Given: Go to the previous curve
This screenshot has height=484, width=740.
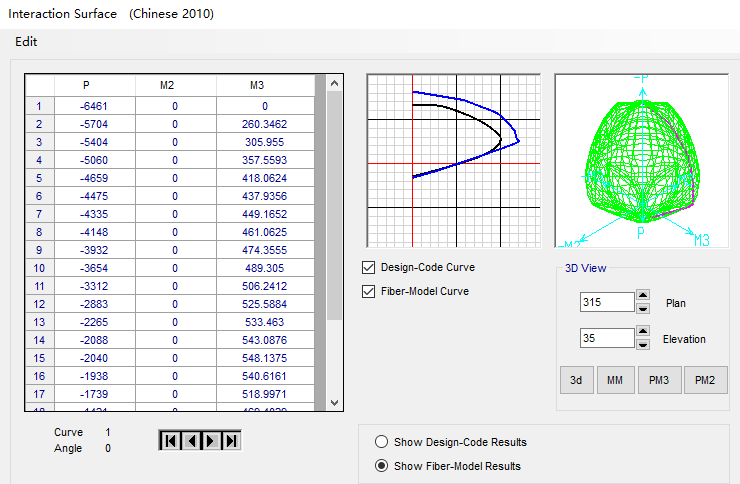Looking at the screenshot, I should point(190,440).
